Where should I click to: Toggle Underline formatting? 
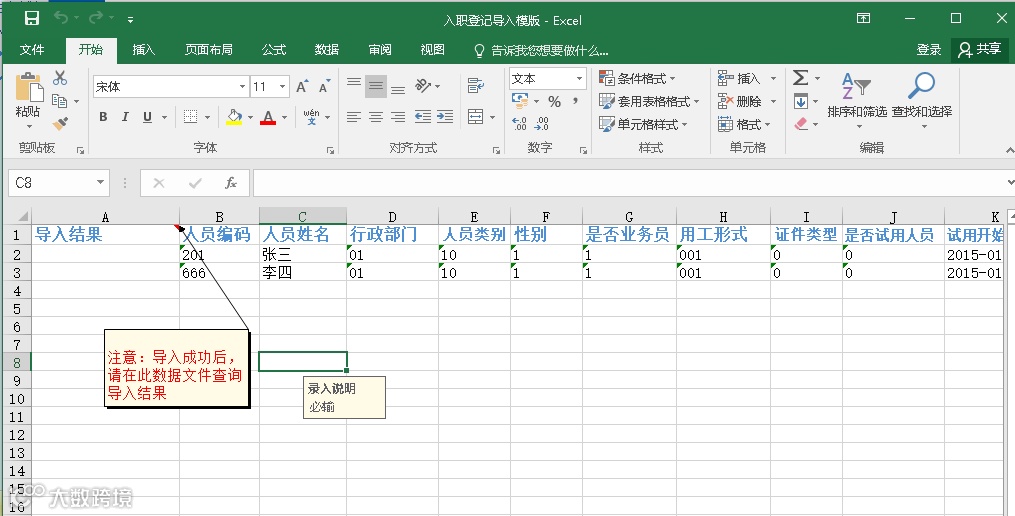[147, 117]
